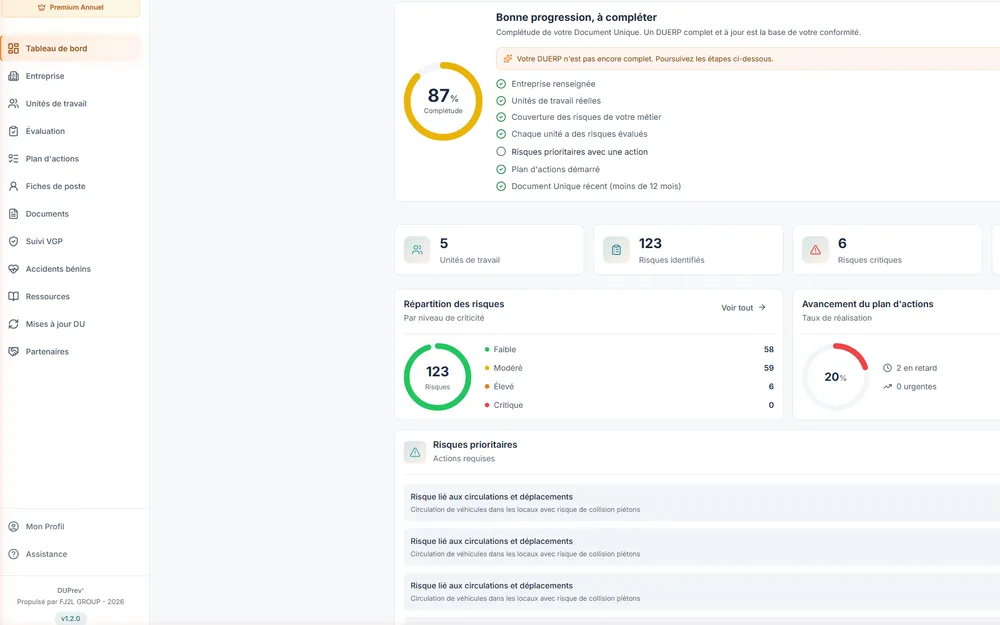Click the Risques prioritaires triangle icon
Image resolution: width=1000 pixels, height=625 pixels.
click(x=415, y=452)
